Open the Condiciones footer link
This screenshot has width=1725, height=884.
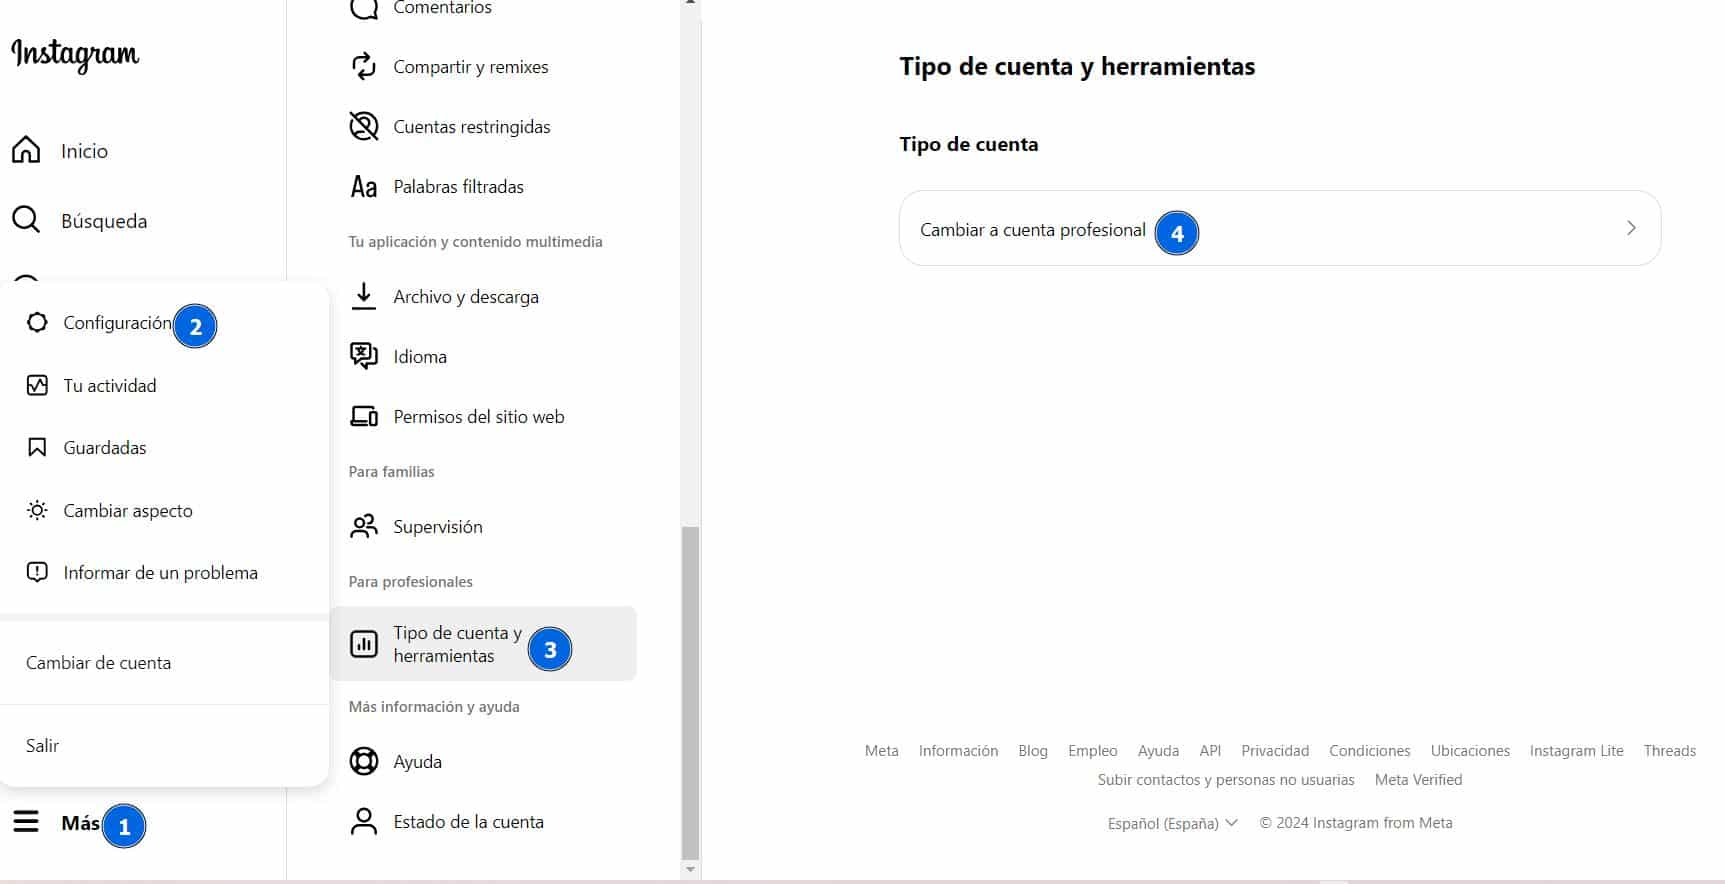[1369, 750]
